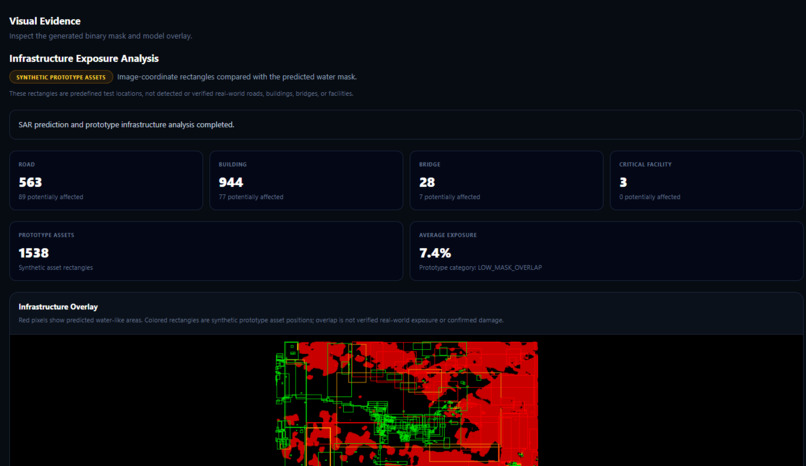Select the Visual Evidence heading
Screen dimensions: 806x466
pos(45,21)
